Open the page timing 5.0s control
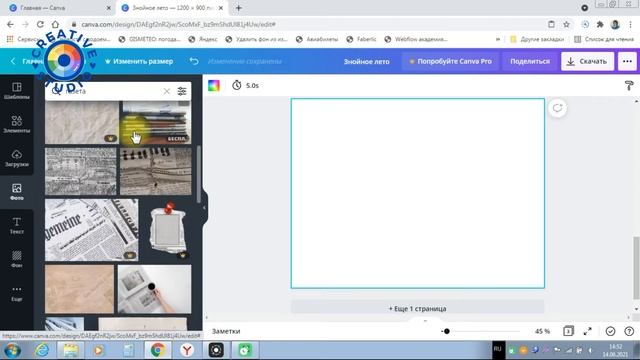Screen dimensions: 640x360 (x=246, y=85)
